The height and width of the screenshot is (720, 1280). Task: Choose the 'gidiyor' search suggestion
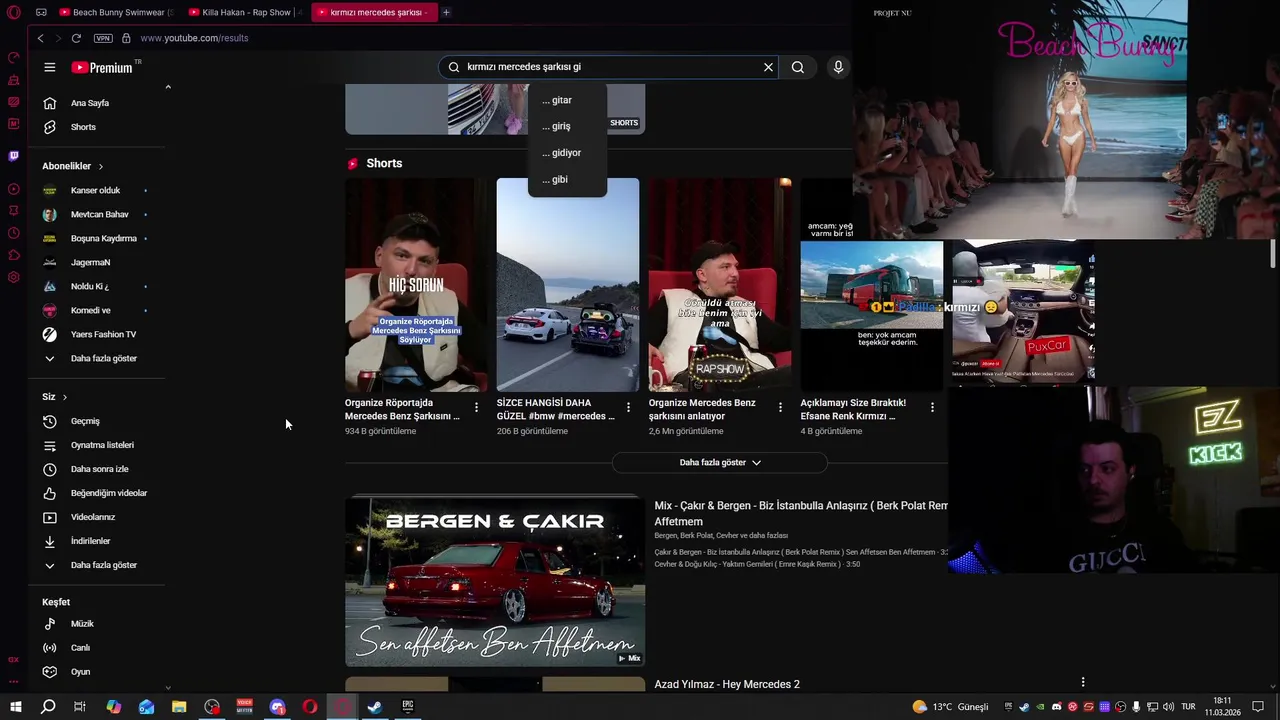coord(567,153)
